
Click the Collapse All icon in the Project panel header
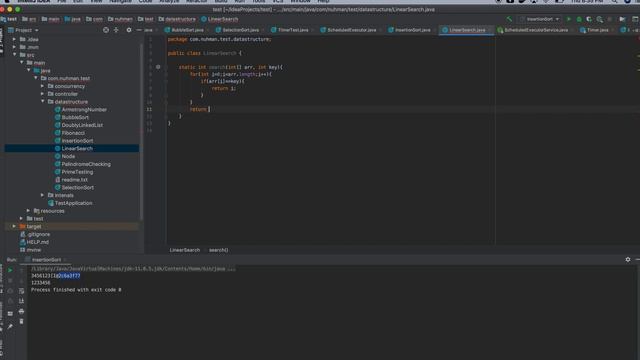click(x=116, y=30)
